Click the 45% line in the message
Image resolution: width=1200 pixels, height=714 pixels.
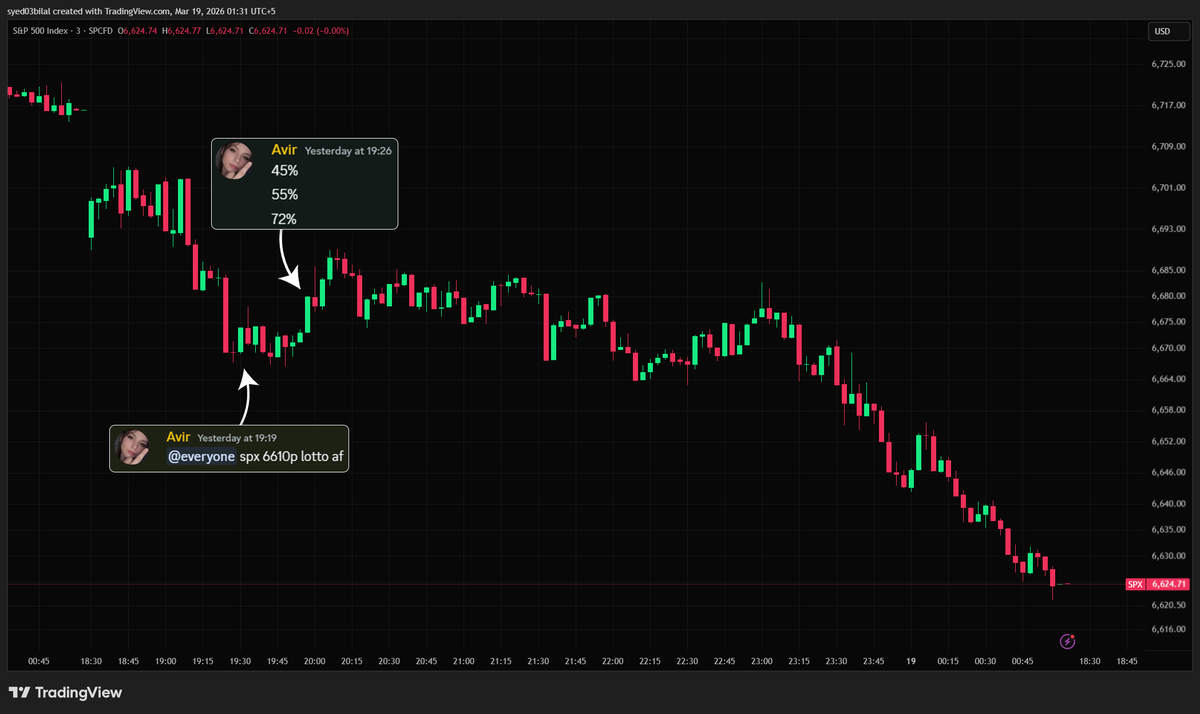click(284, 171)
